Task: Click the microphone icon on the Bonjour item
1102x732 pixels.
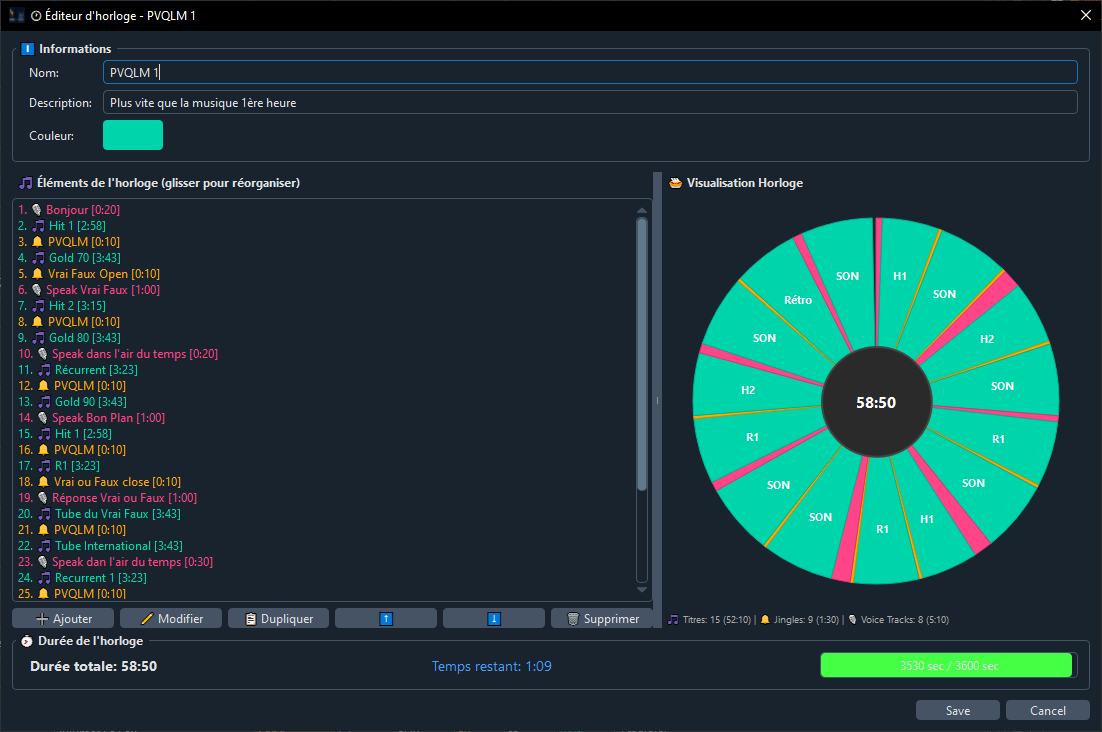Action: [x=36, y=209]
